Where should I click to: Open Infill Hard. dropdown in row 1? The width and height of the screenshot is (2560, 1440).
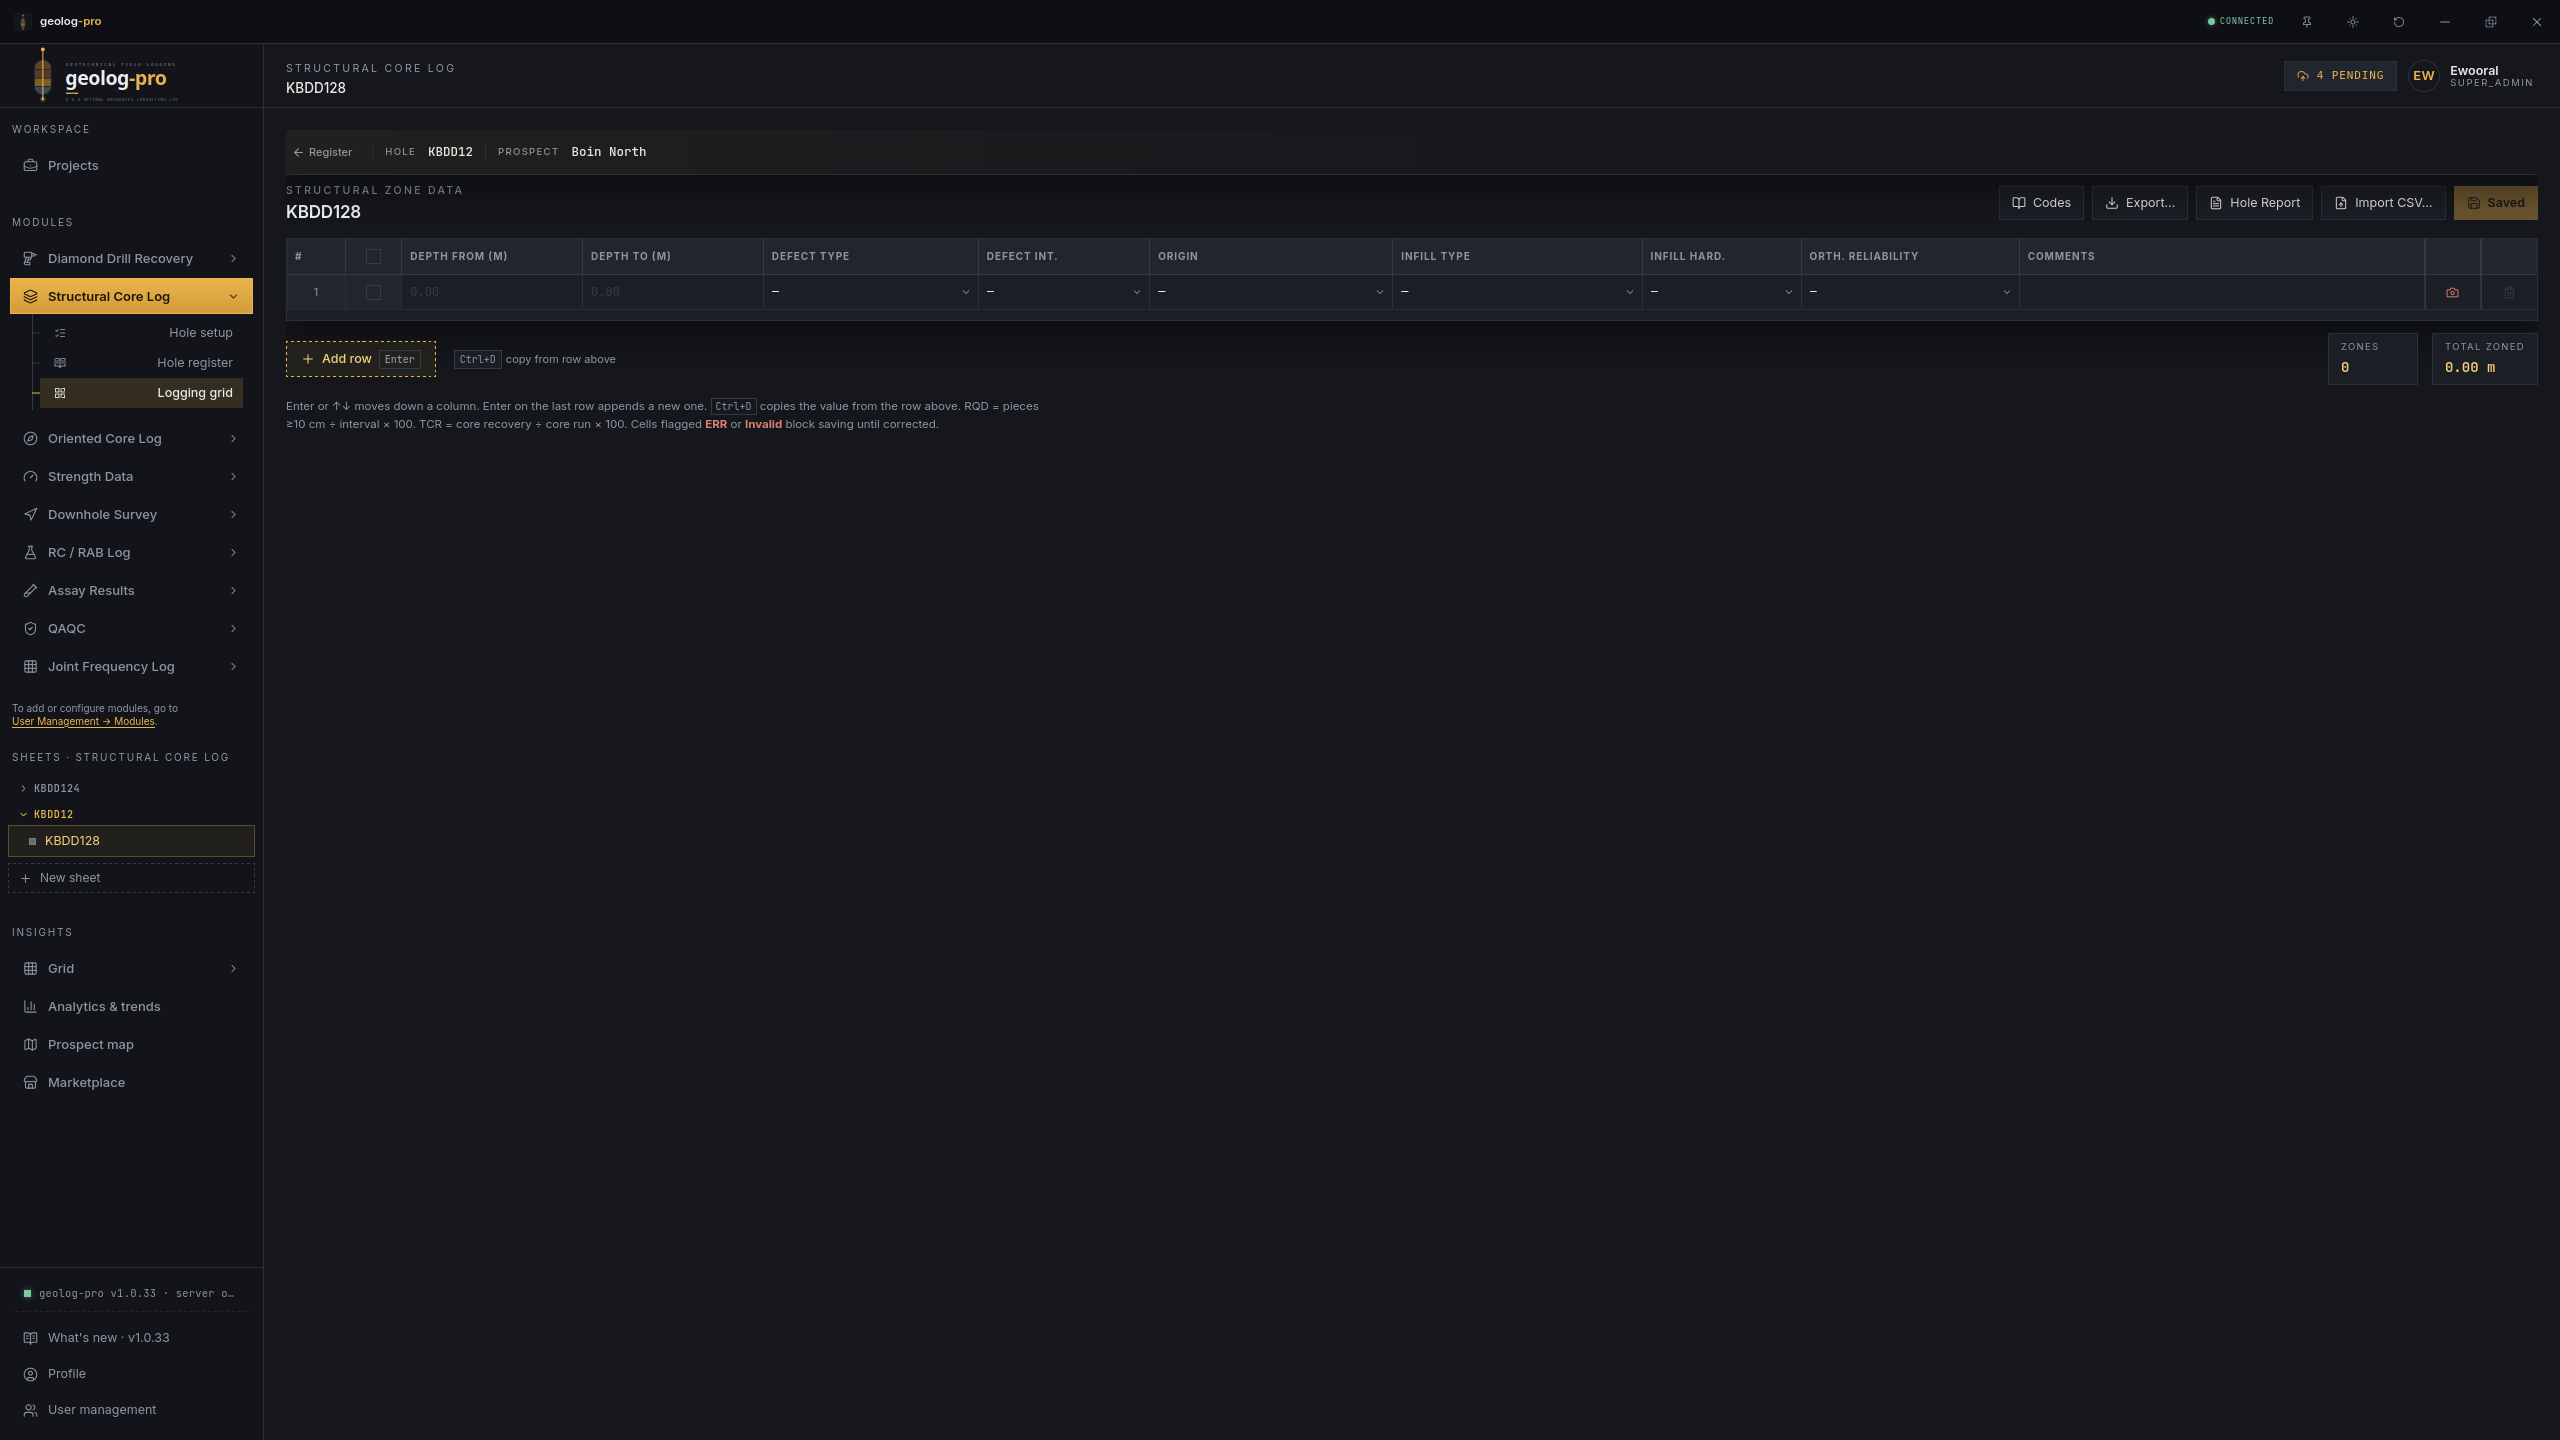tap(1721, 292)
